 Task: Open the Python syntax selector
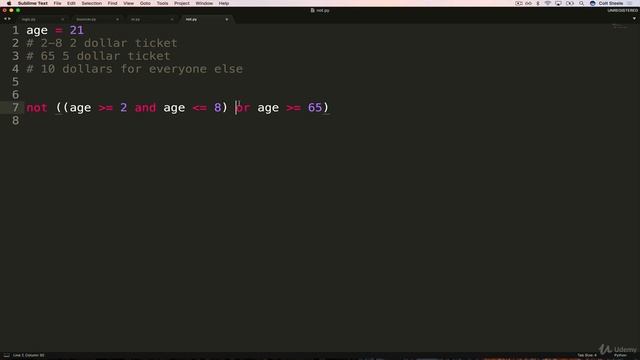pos(620,356)
